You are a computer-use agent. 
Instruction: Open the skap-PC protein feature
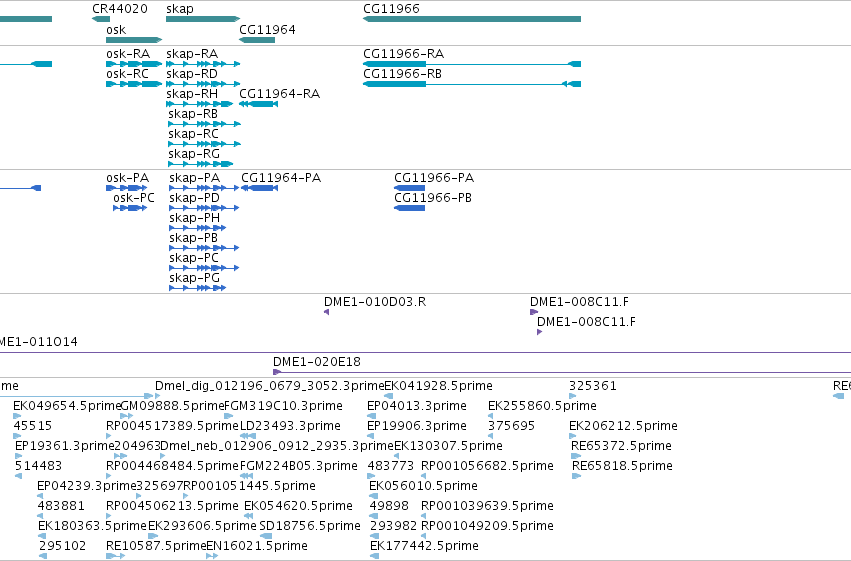pyautogui.click(x=204, y=268)
